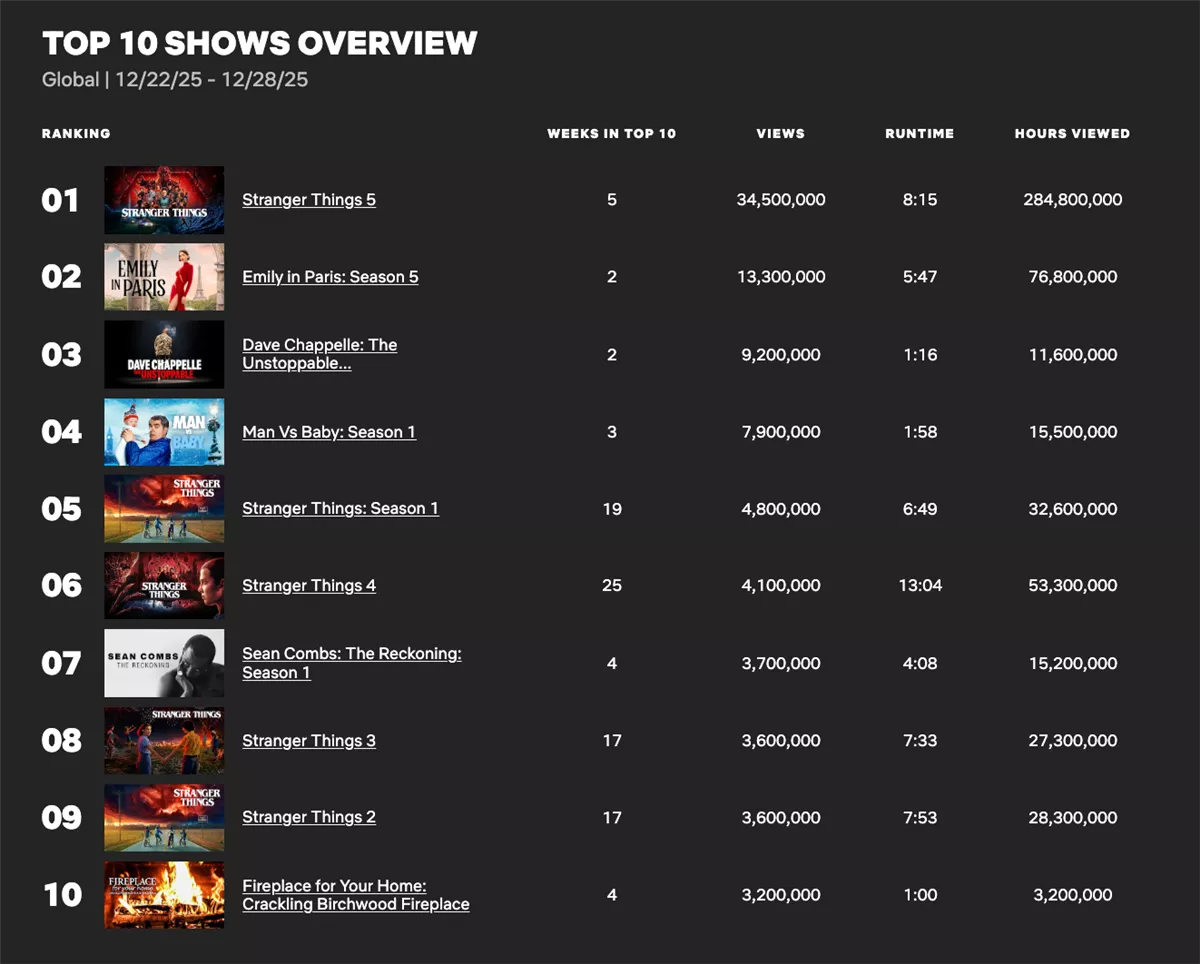Click the Views column header
The height and width of the screenshot is (964, 1200).
780,133
